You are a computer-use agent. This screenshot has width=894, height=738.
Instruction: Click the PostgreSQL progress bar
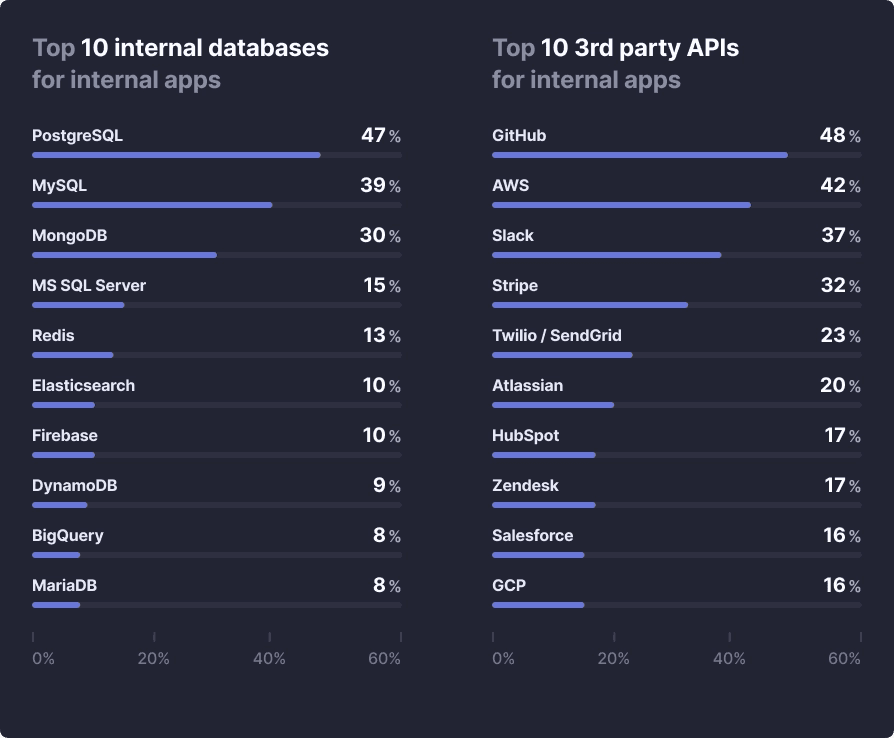176,155
